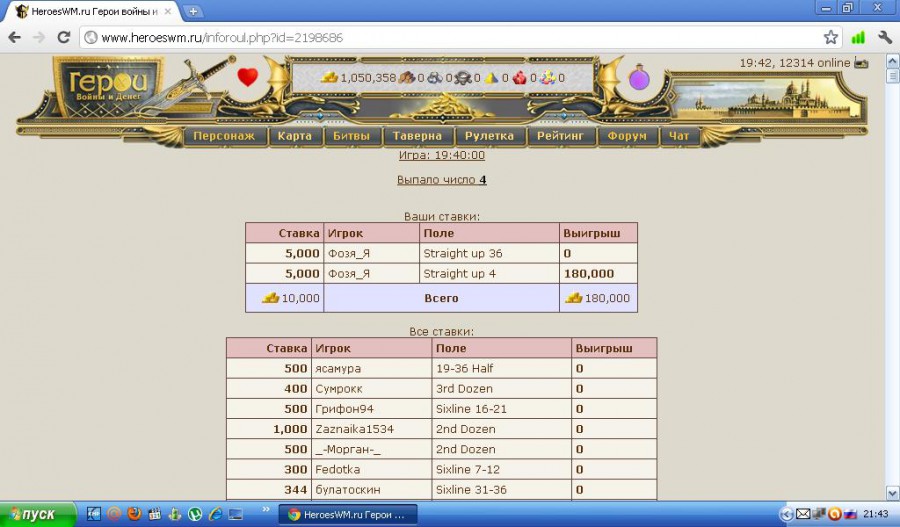This screenshot has height=527, width=900.
Task: Click the page scrollbar down arrow
Action: pos(892,492)
